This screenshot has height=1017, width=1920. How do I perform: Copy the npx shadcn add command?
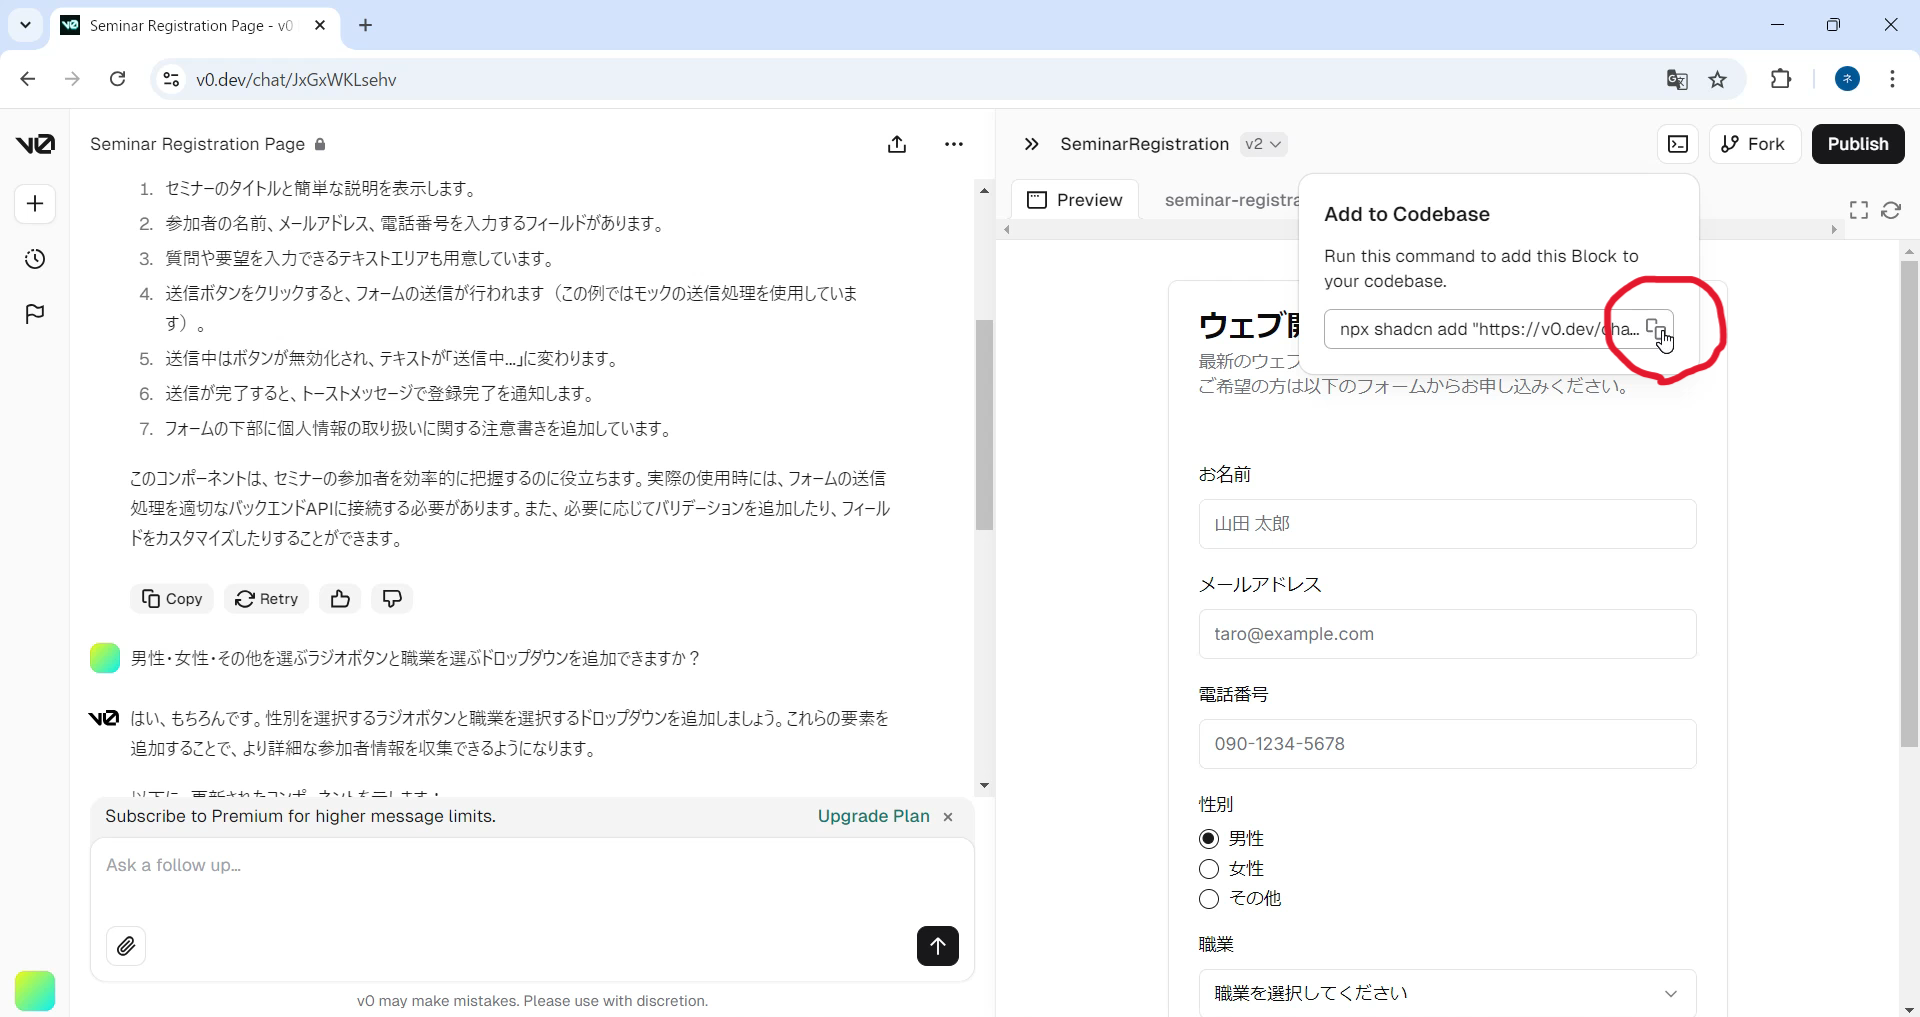coord(1656,329)
